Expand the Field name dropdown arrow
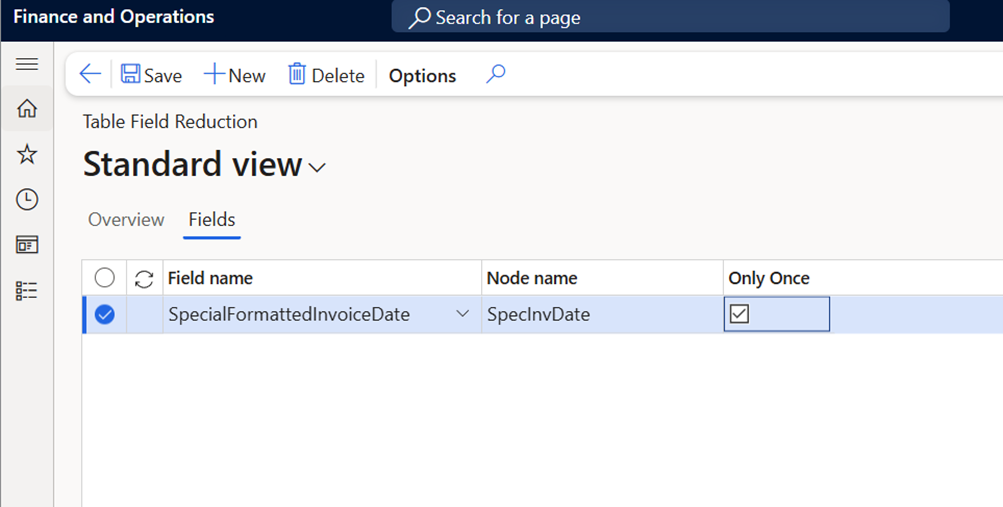Screen dimensions: 1003x507 (462, 314)
